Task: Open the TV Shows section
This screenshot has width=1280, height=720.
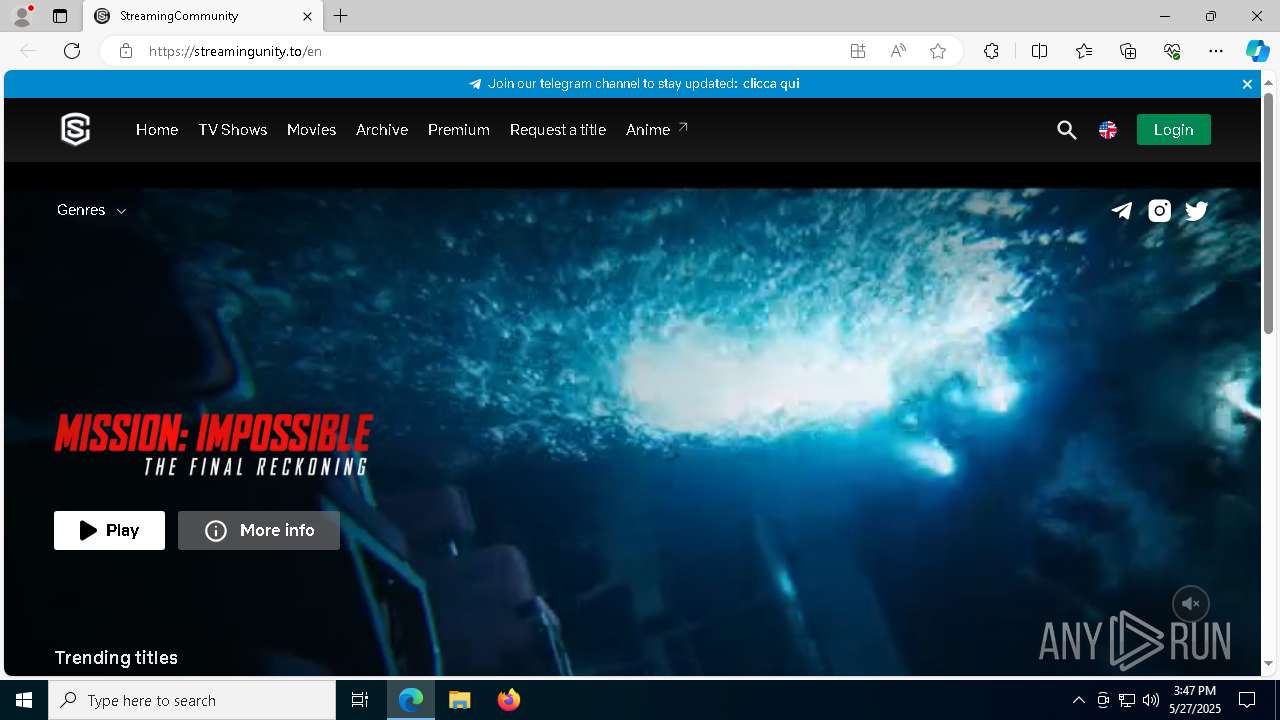Action: pyautogui.click(x=233, y=130)
